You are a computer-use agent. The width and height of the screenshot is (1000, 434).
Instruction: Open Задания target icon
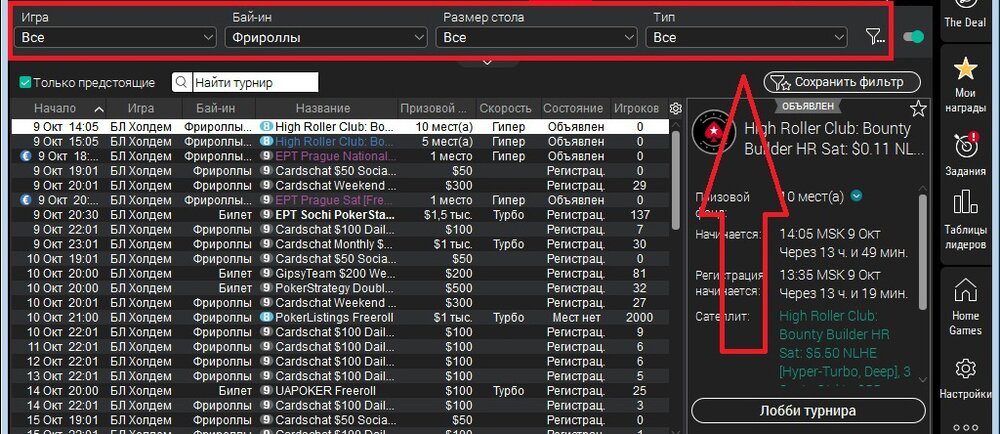click(965, 145)
